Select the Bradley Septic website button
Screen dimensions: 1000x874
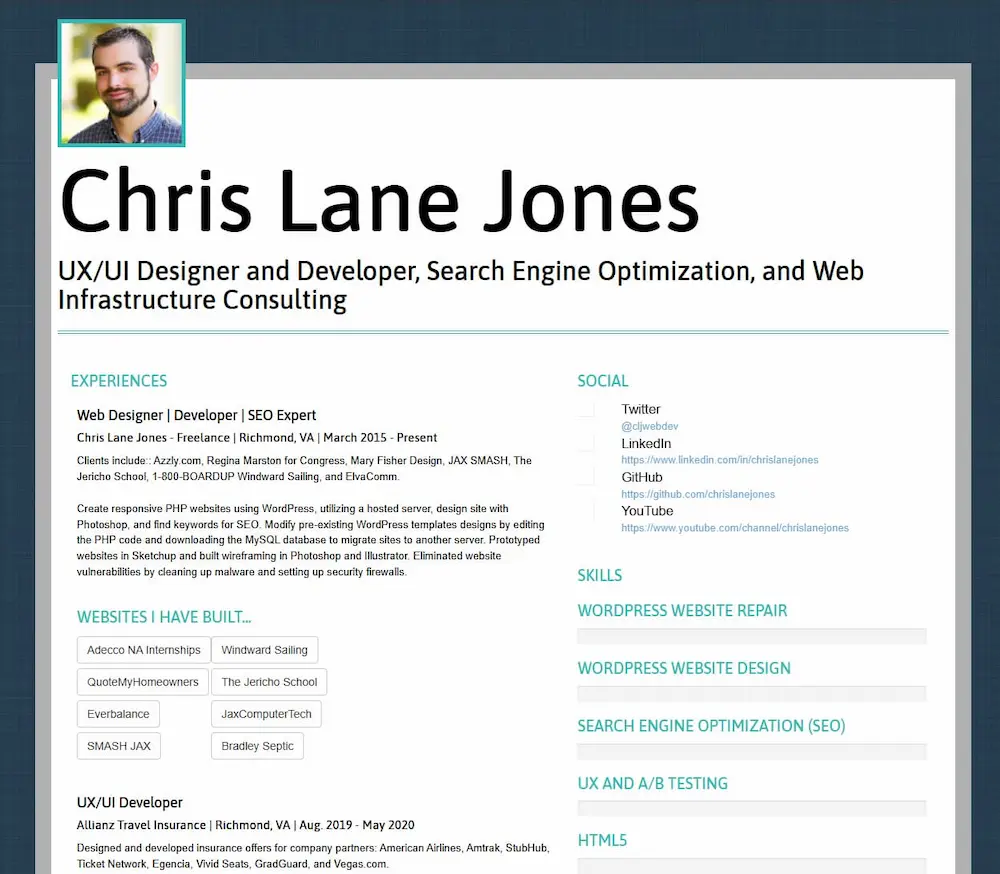(257, 745)
